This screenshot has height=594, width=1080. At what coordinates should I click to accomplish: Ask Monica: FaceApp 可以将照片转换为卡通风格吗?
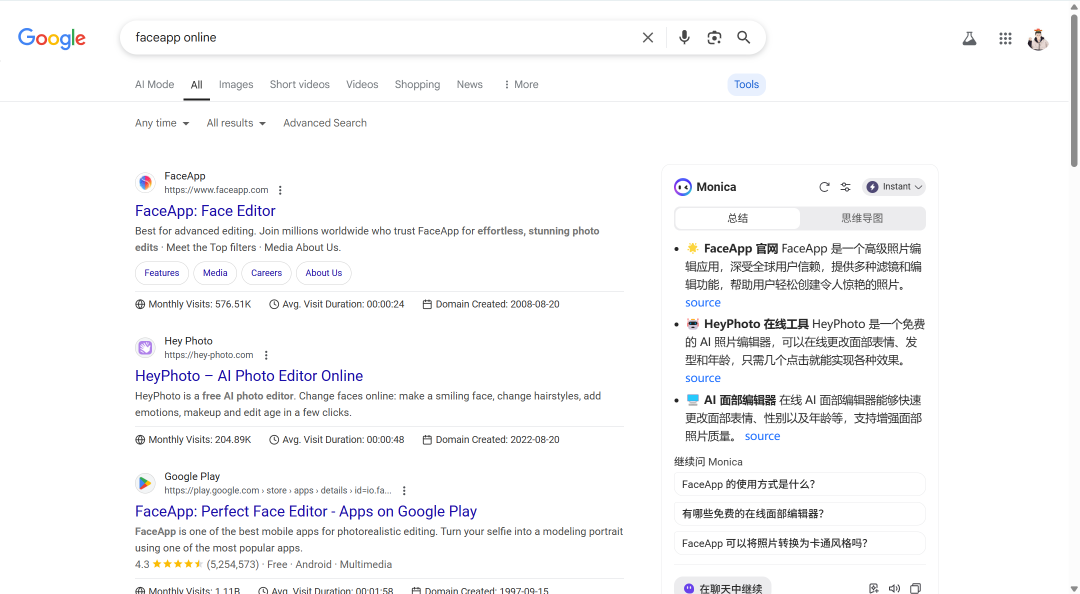(799, 543)
